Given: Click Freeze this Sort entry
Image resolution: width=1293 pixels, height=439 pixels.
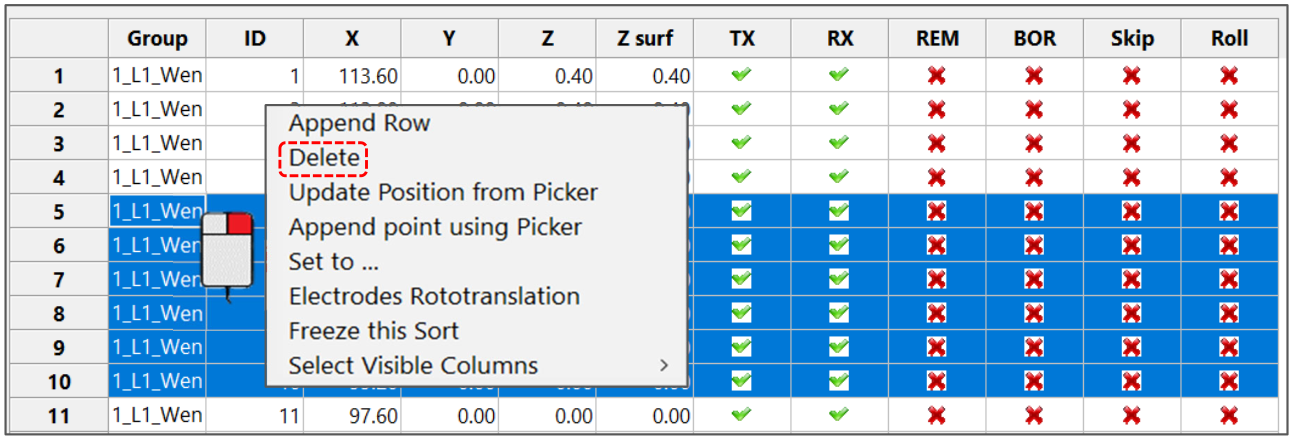Looking at the screenshot, I should (374, 331).
